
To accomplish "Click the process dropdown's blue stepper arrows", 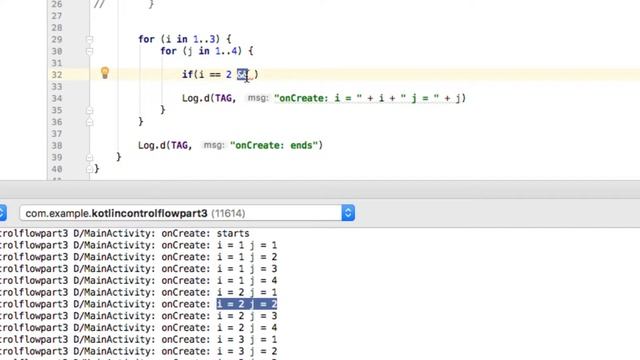I will [348, 213].
